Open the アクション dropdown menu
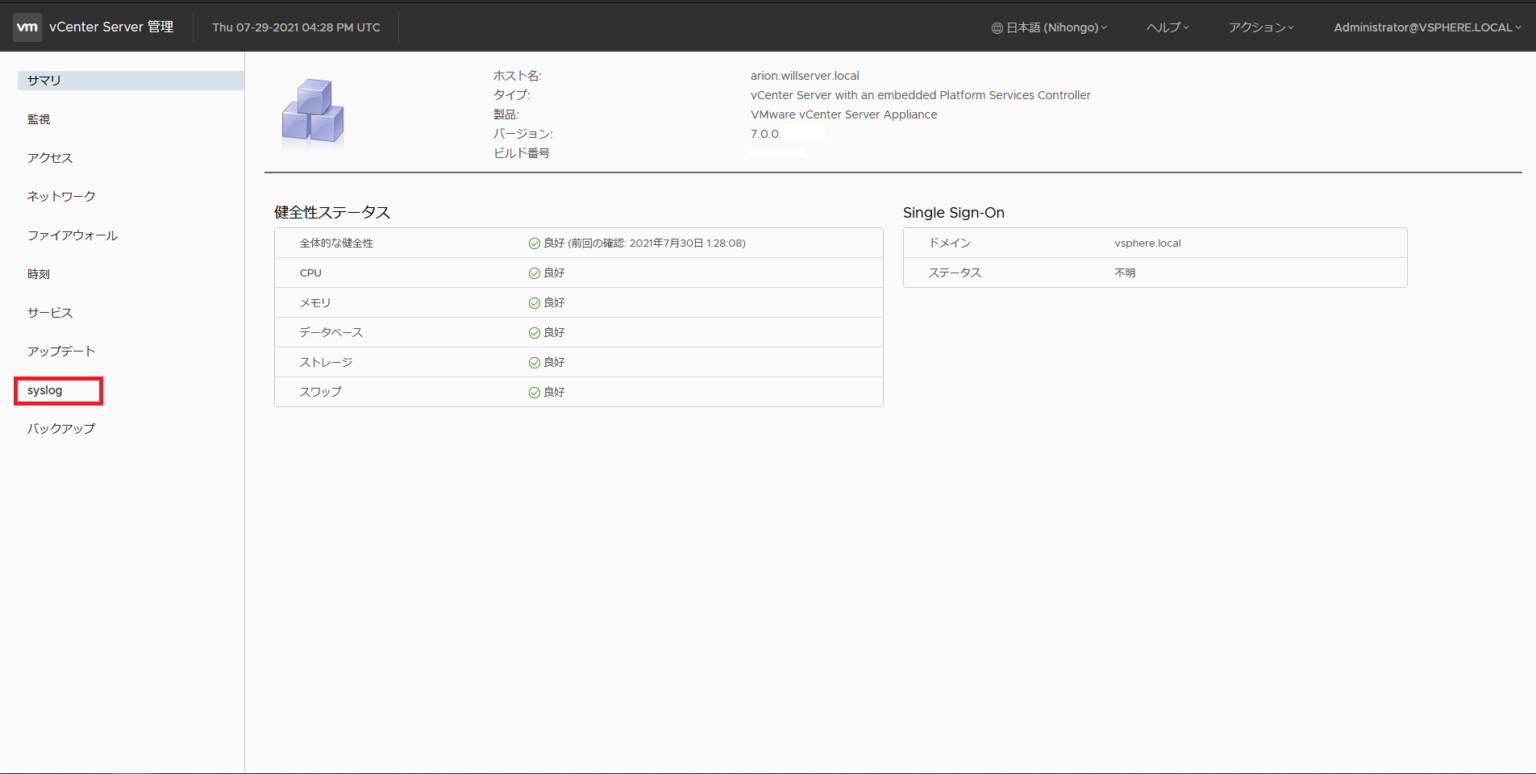This screenshot has width=1536, height=774. [x=1261, y=28]
